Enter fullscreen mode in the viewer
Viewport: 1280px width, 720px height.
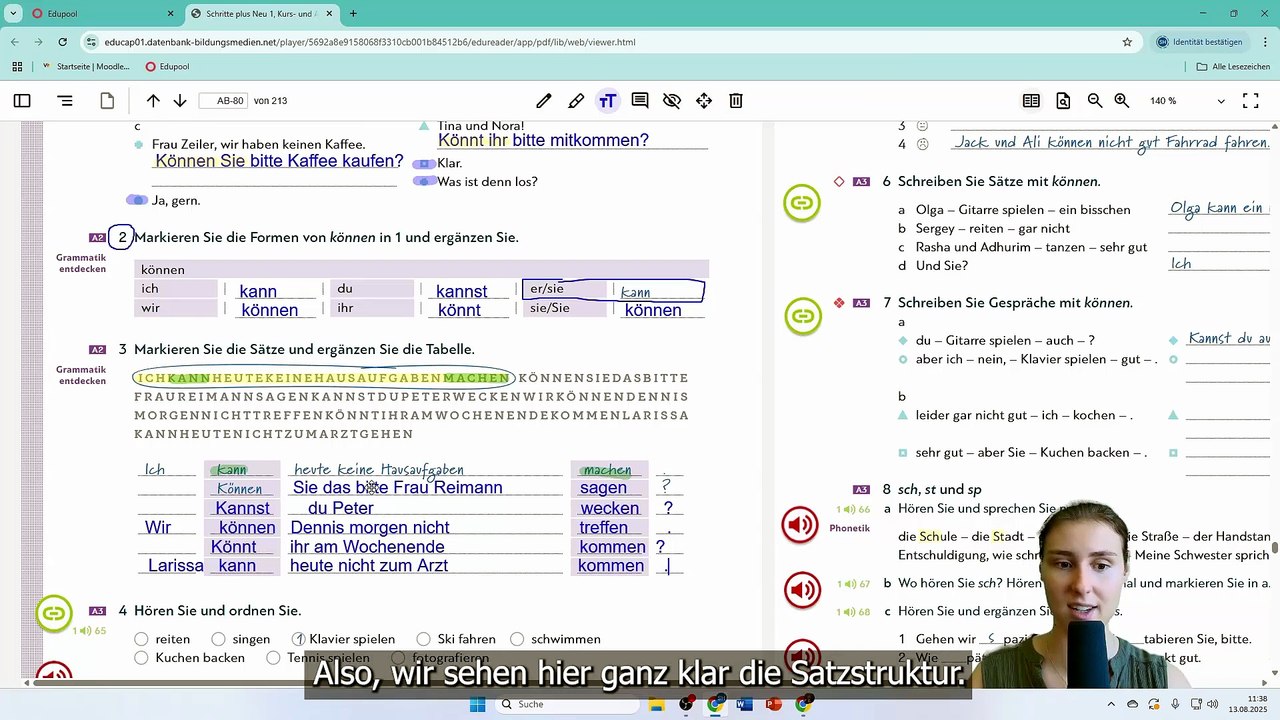click(1250, 101)
